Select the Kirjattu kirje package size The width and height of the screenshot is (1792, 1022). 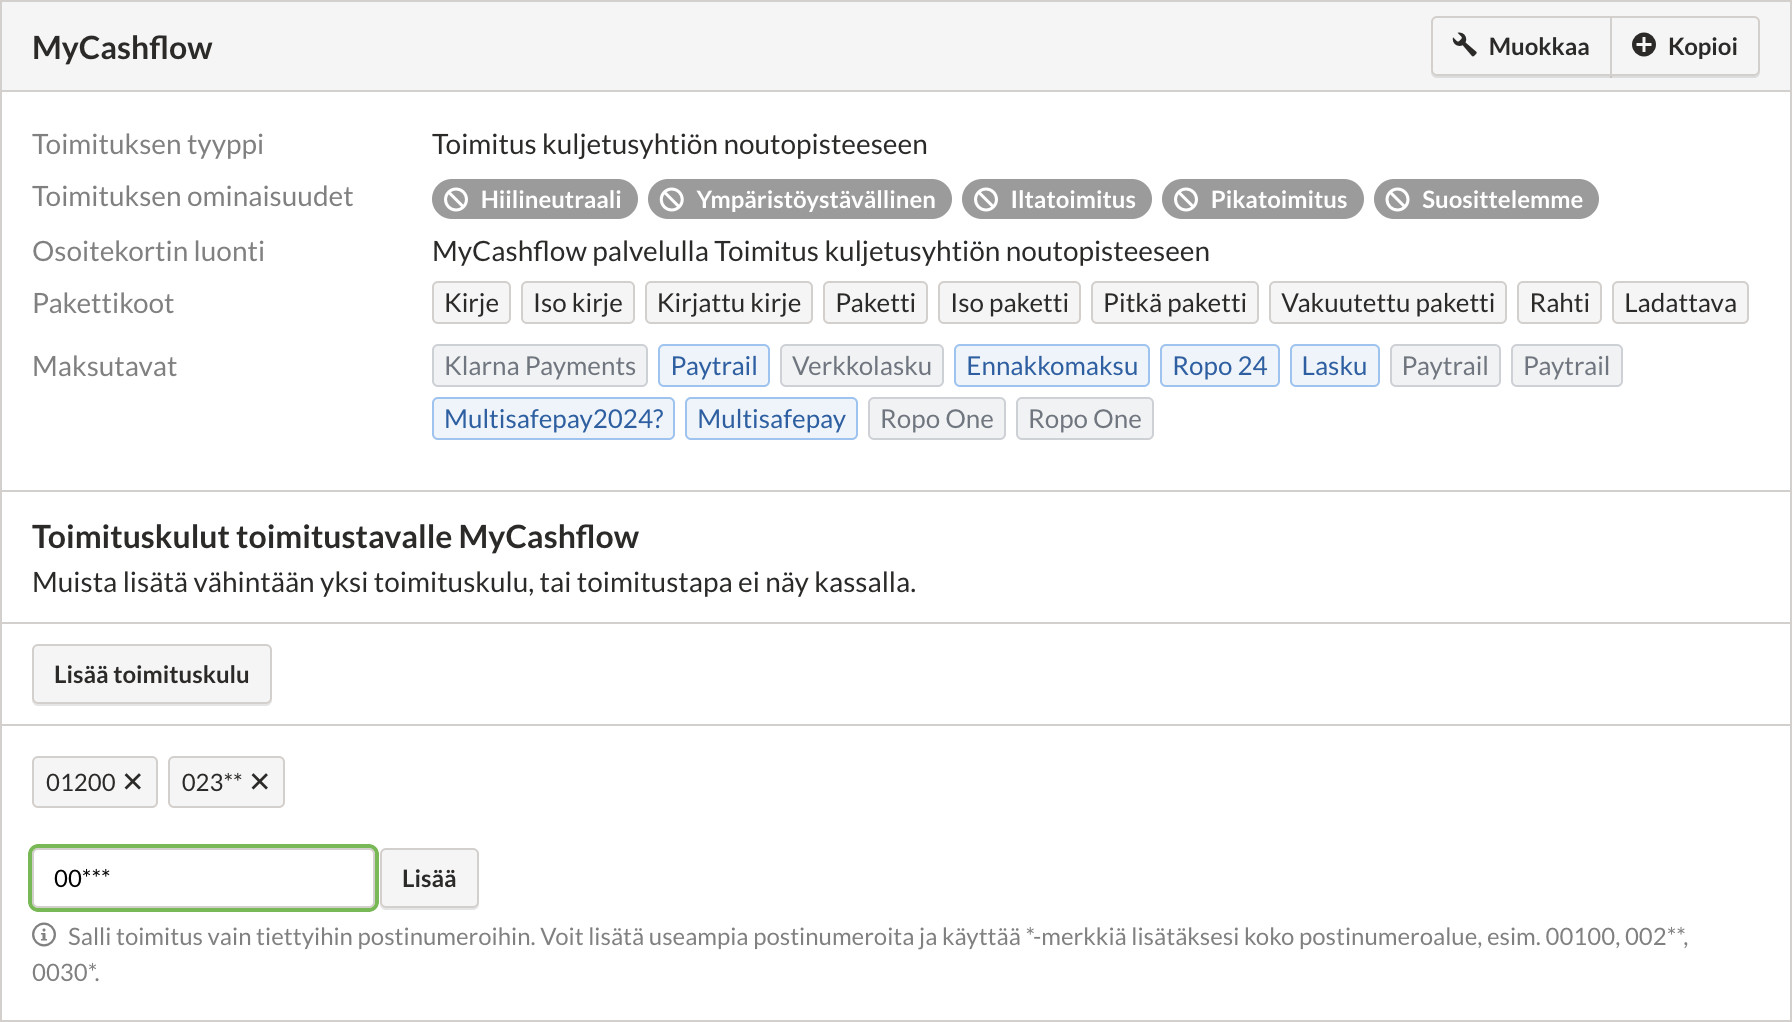coord(729,303)
